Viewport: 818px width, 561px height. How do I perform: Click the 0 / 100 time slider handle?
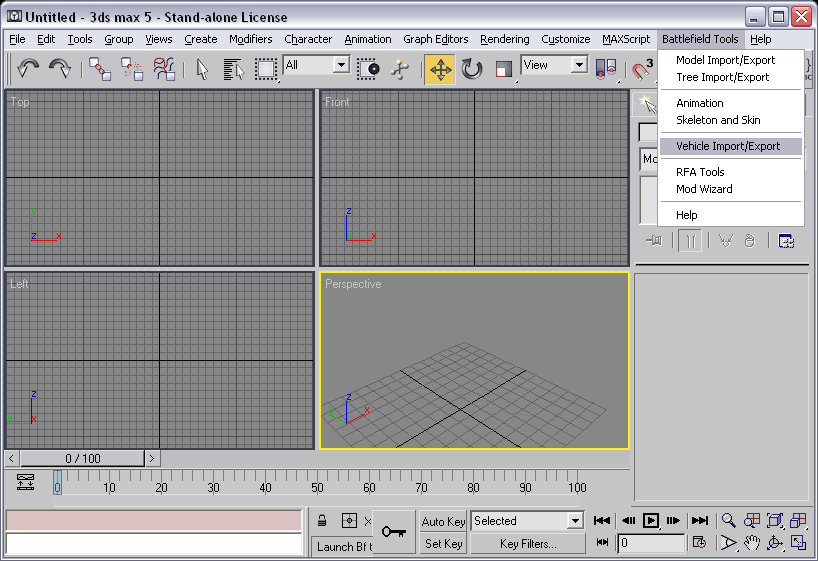pos(82,459)
